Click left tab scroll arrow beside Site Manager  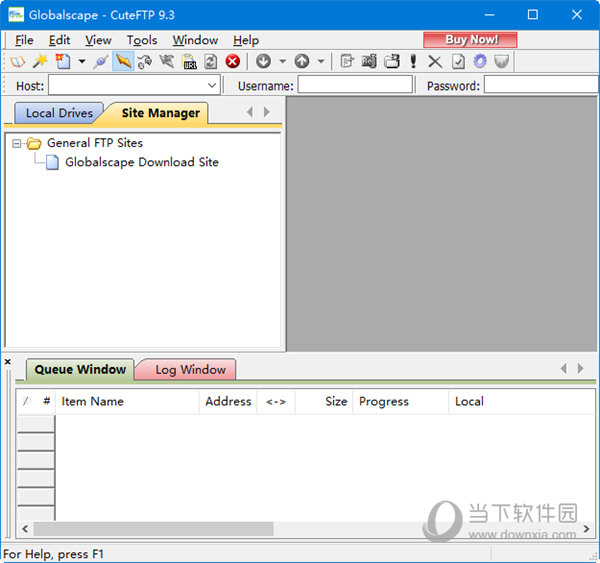pos(250,112)
